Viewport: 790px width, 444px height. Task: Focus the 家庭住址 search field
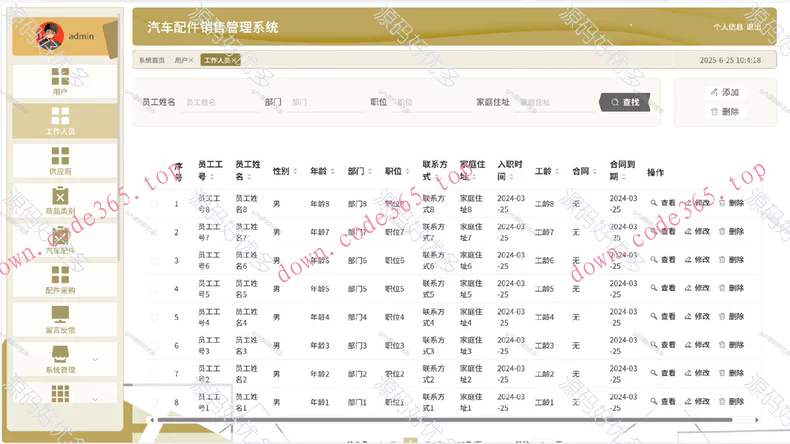pos(554,102)
